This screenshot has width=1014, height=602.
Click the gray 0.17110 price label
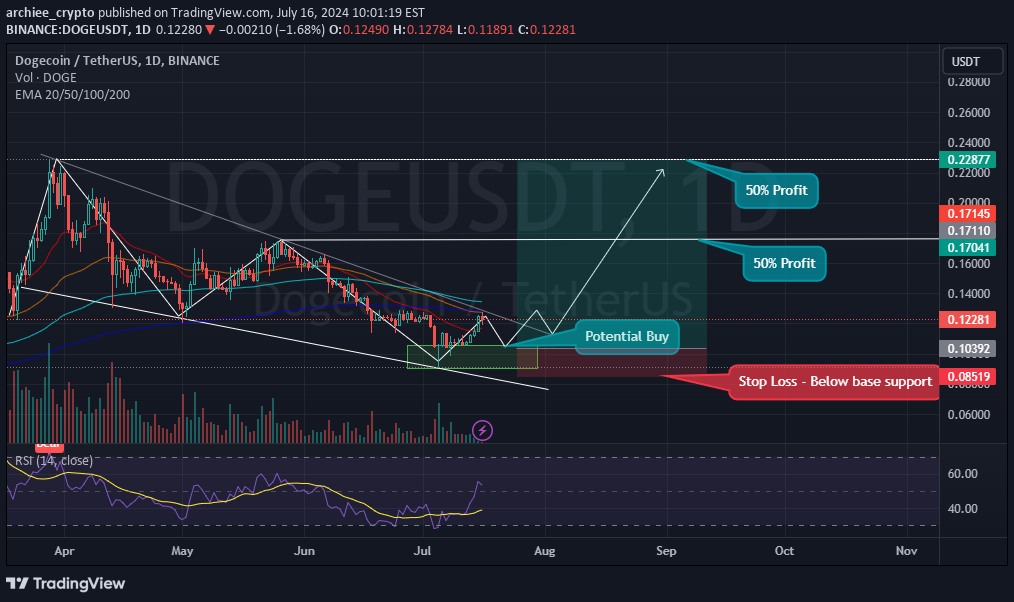coord(967,230)
